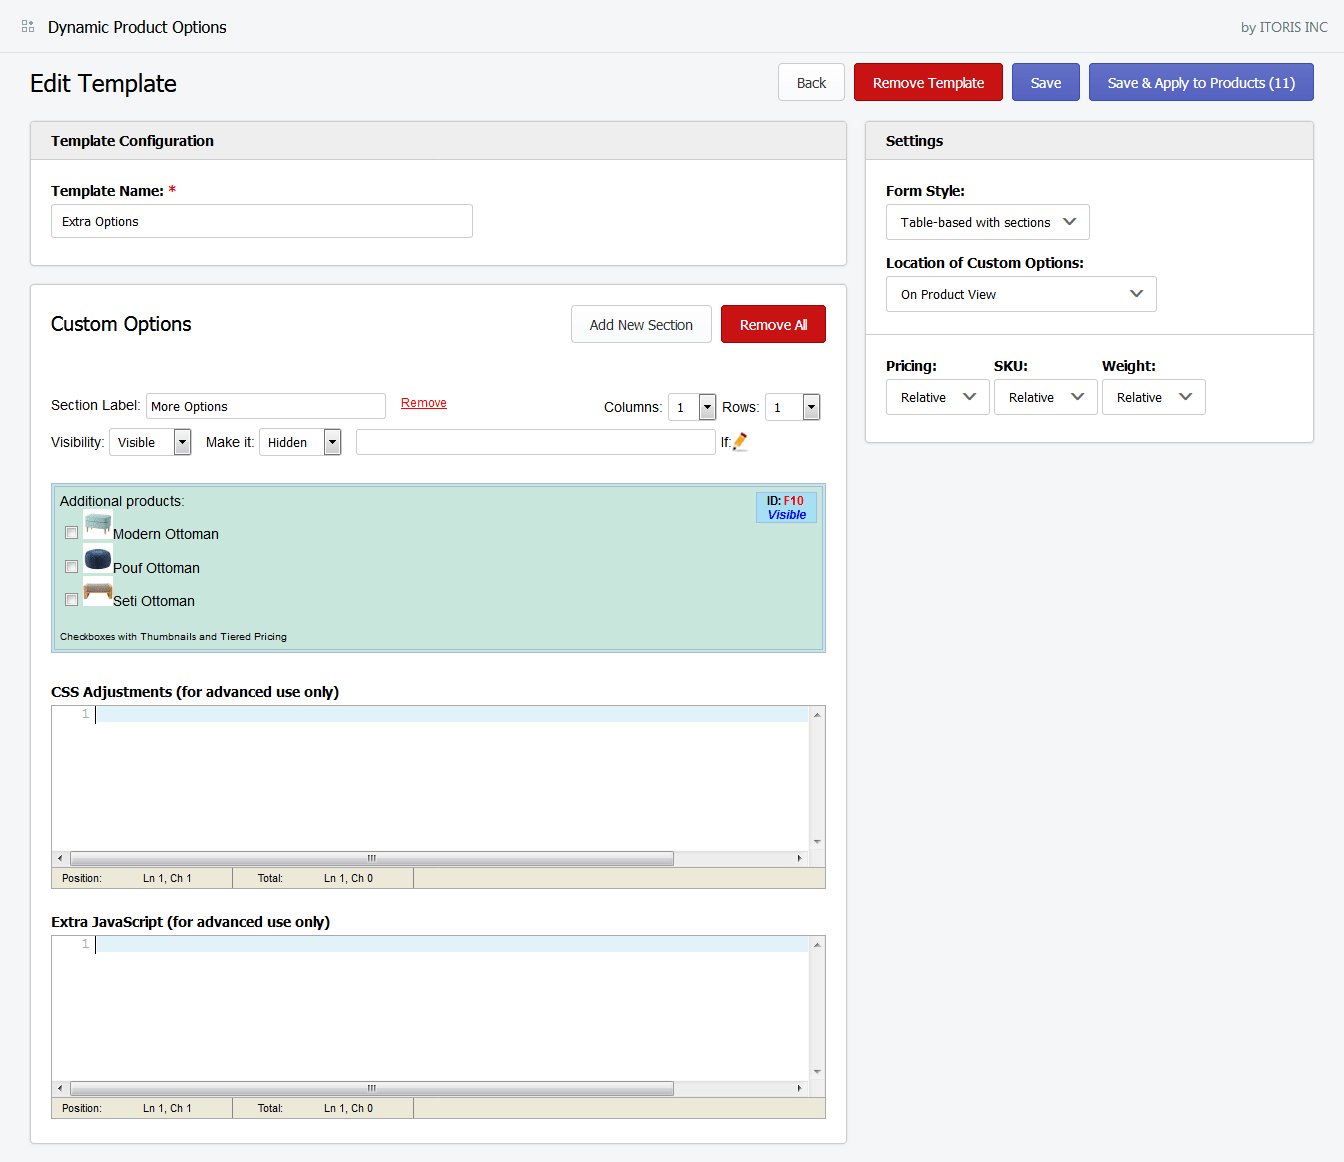Open the Form Style dropdown
The height and width of the screenshot is (1162, 1344).
988,222
